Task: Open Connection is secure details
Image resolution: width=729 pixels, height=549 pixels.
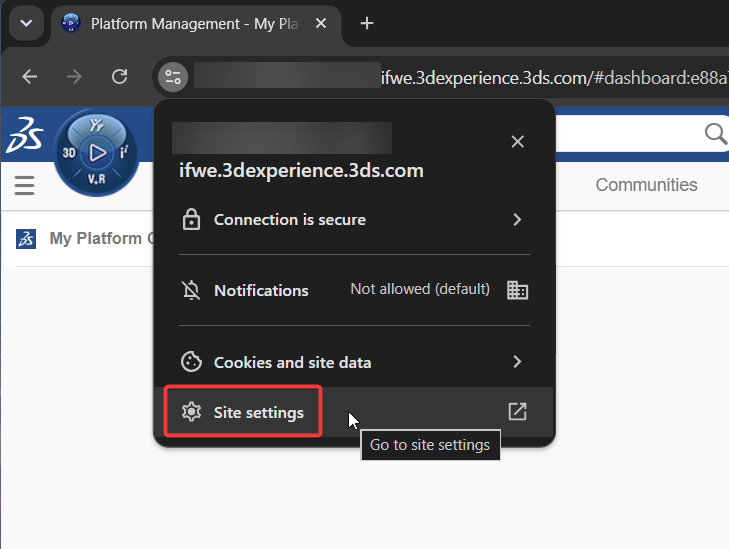Action: (354, 219)
